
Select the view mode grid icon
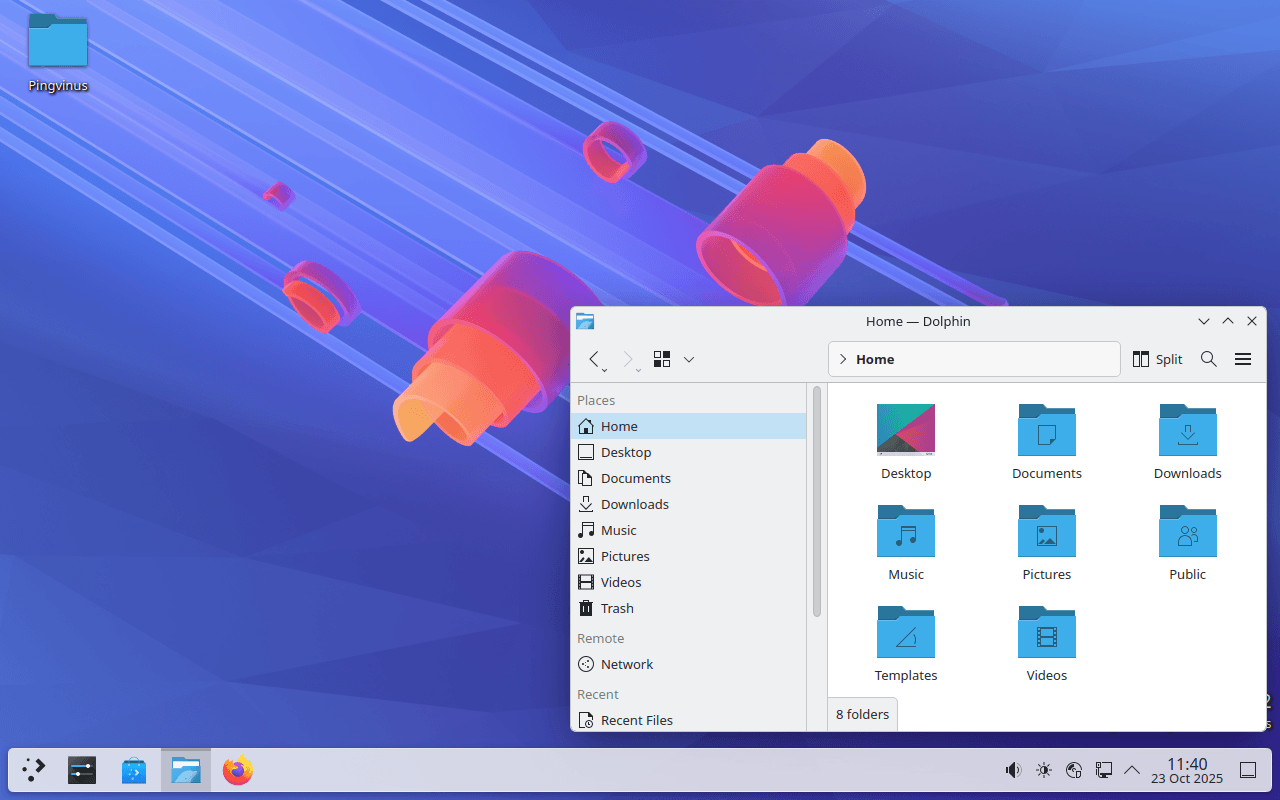point(661,359)
